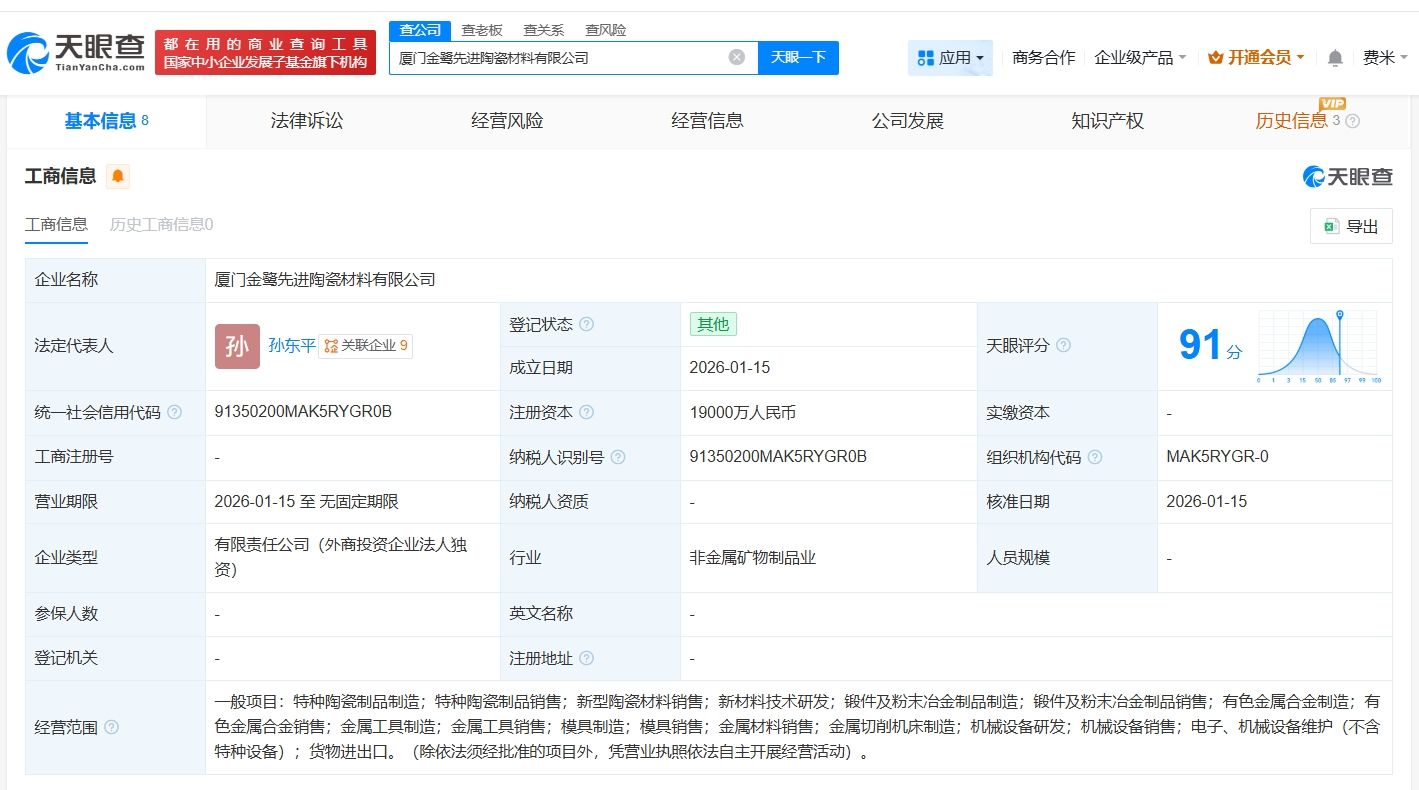Click help icon beside 登记状态
Viewport: 1419px width, 790px height.
587,325
